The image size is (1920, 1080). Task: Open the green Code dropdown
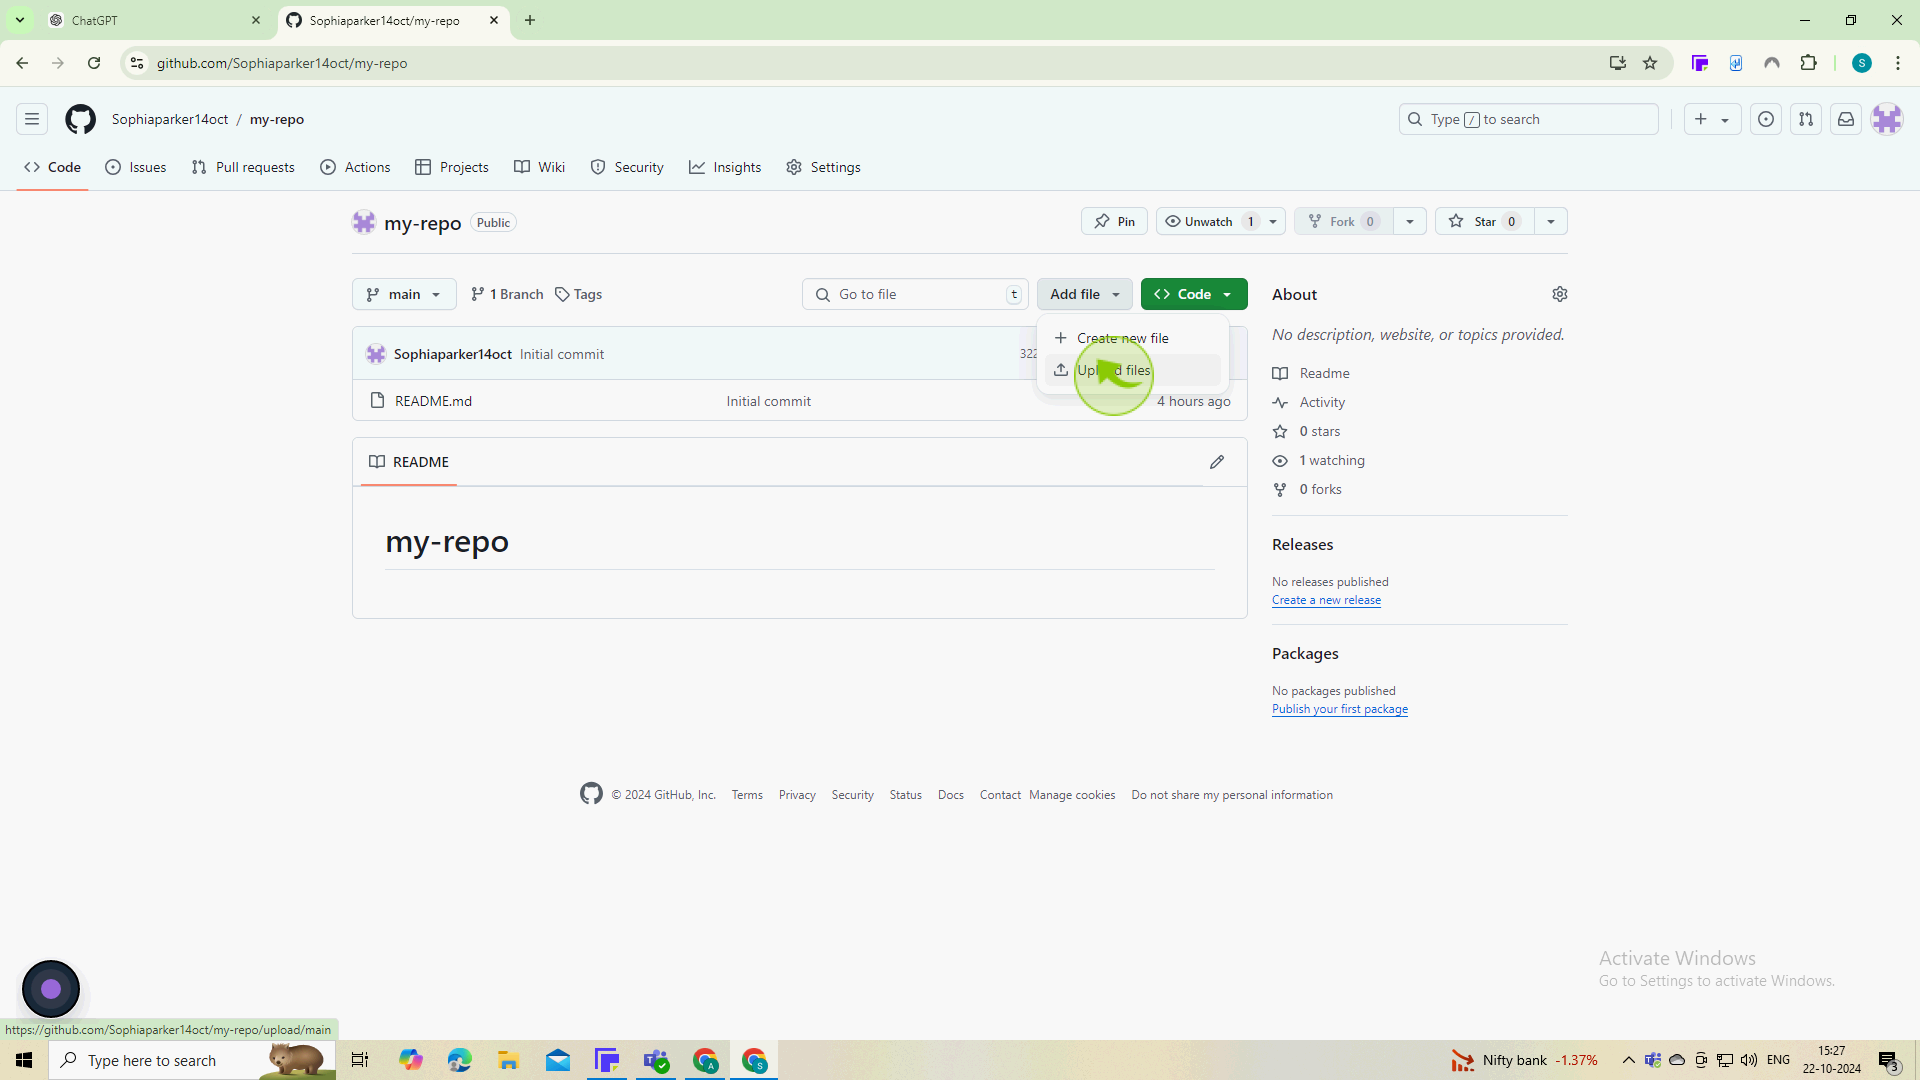tap(1194, 294)
